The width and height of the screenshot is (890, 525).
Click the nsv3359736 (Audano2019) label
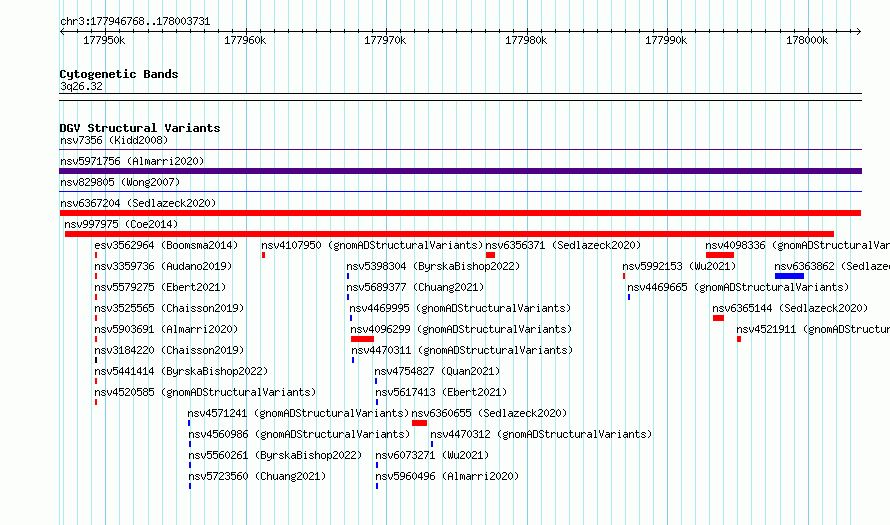[x=163, y=266]
